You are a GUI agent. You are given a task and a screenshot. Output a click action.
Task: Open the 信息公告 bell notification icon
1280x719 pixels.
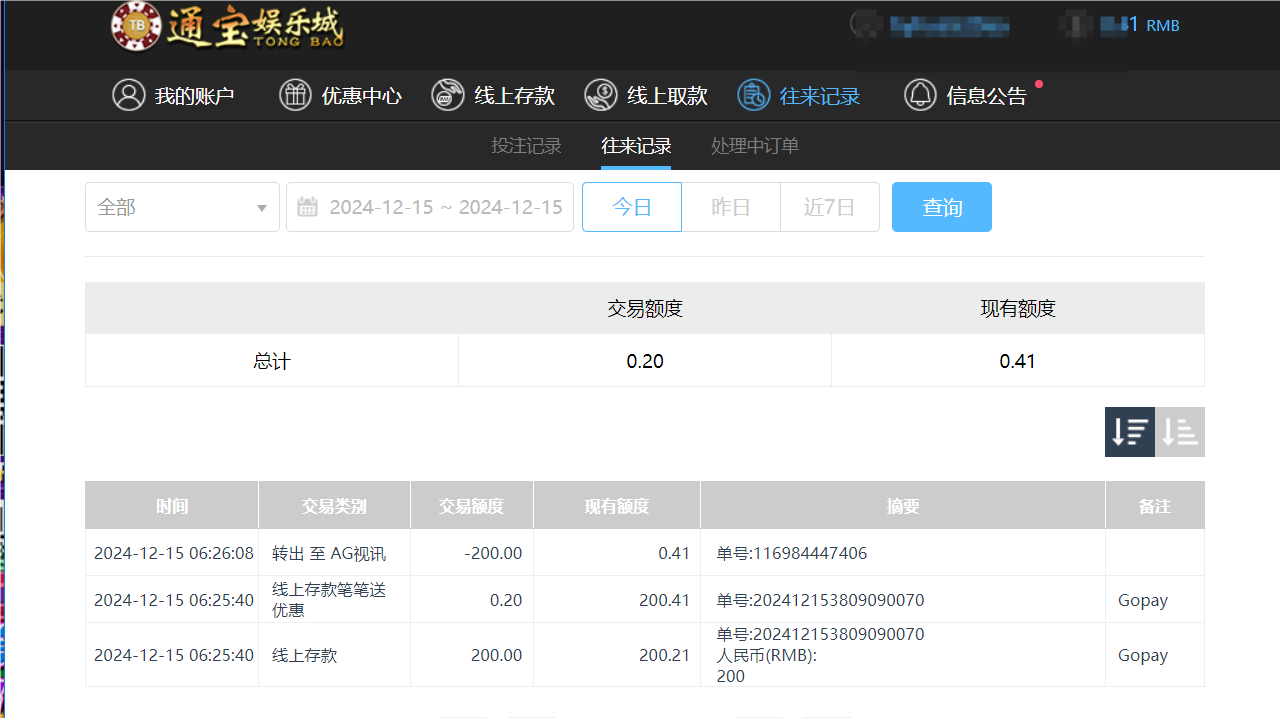(x=920, y=95)
